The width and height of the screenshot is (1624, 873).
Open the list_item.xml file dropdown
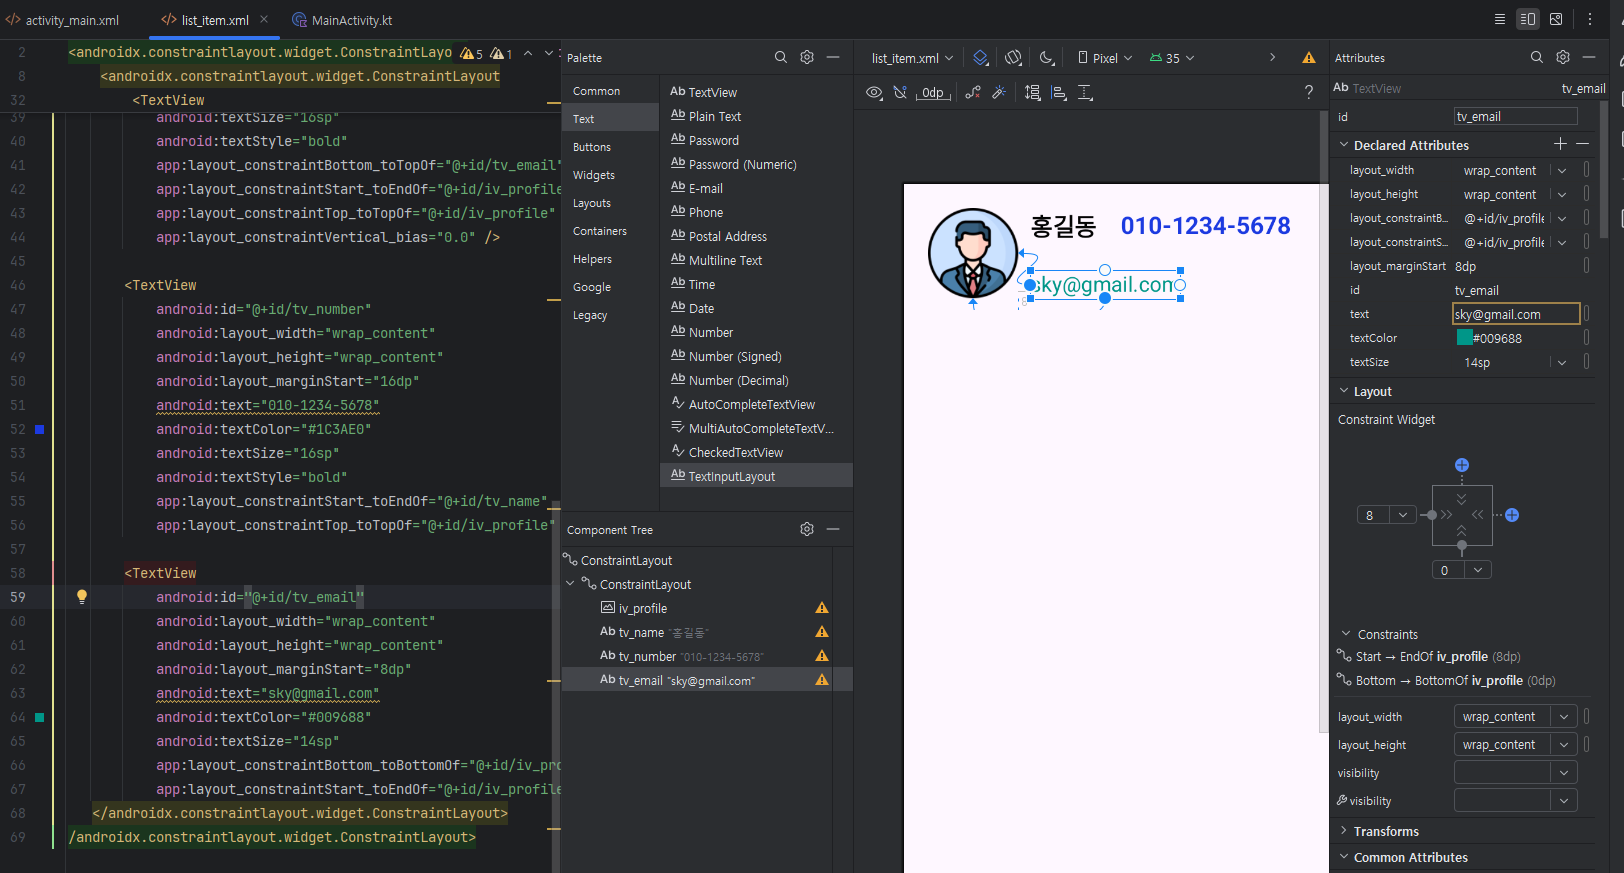912,58
